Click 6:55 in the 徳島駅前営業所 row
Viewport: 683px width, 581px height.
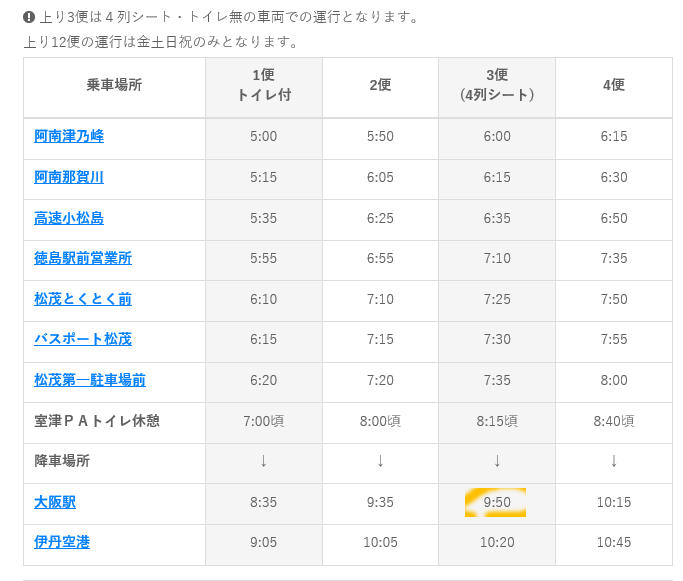click(x=380, y=258)
